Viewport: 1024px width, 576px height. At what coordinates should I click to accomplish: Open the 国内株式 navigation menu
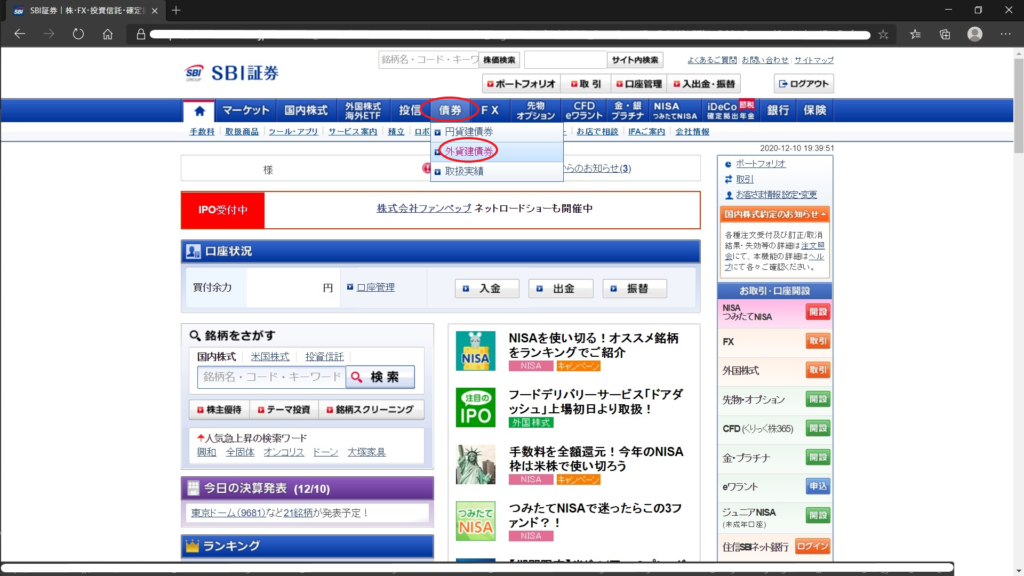[306, 111]
